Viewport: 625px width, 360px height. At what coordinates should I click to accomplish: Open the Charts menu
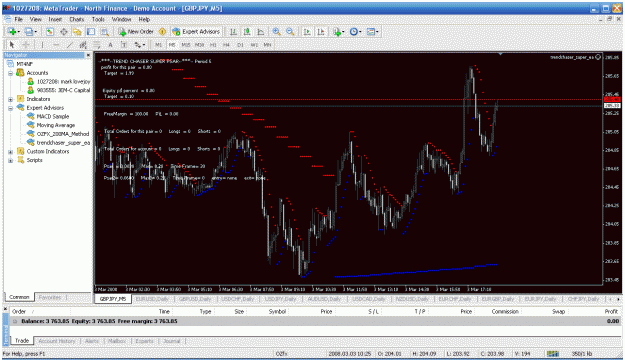pyautogui.click(x=77, y=19)
